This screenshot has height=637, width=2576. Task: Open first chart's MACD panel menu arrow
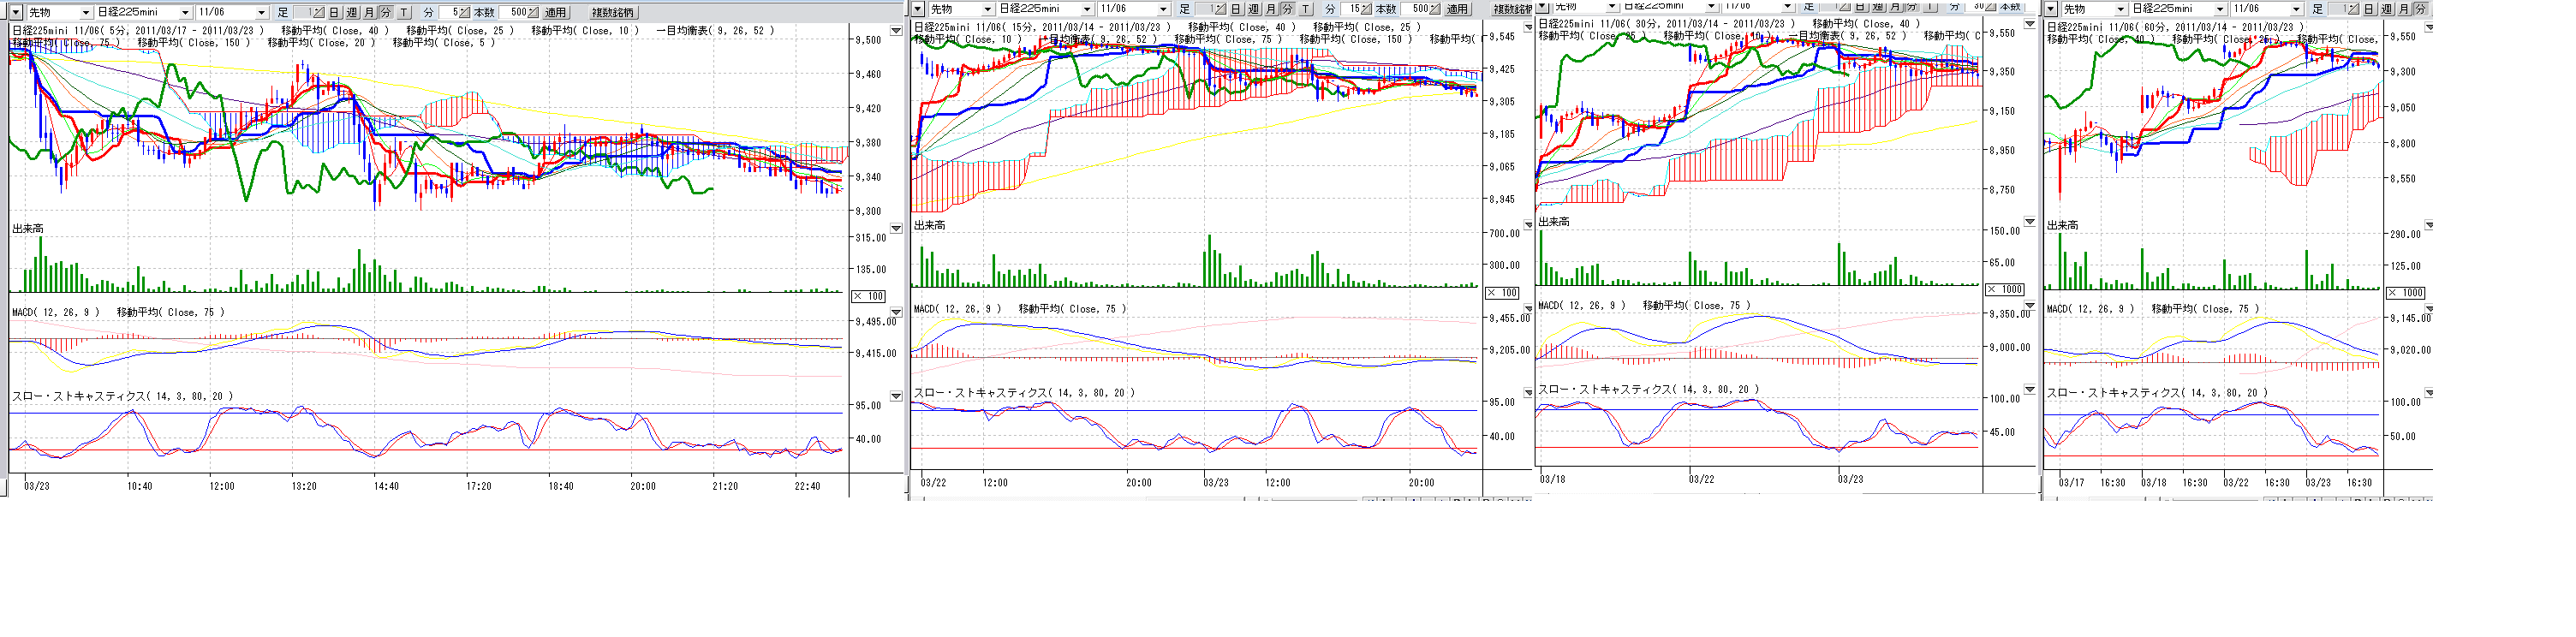[x=896, y=312]
